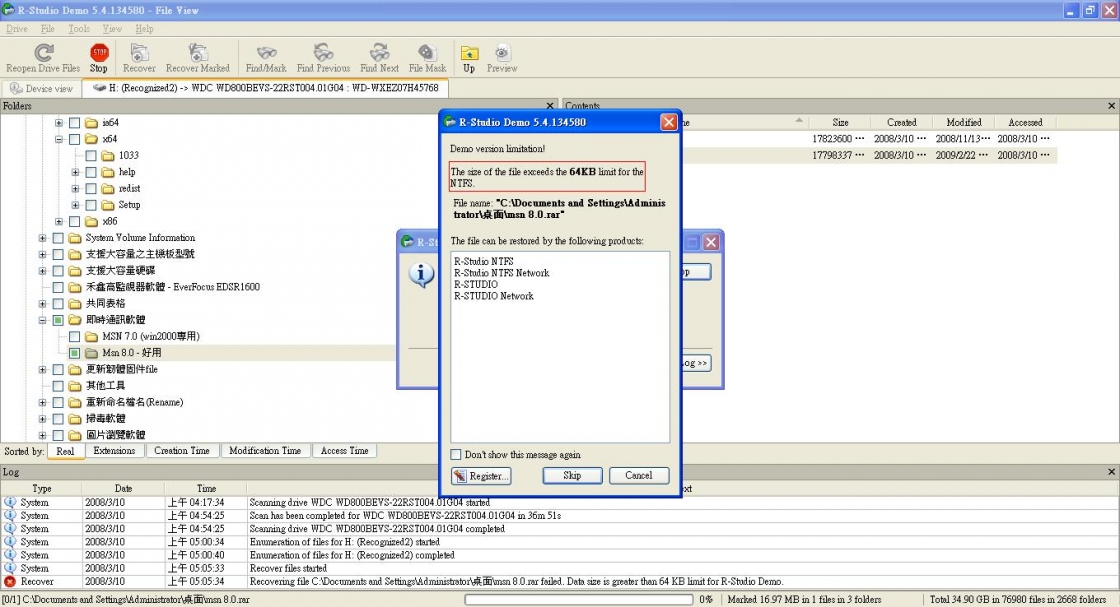The image size is (1120, 607).
Task: Switch to the Device view tab
Action: click(x=41, y=89)
